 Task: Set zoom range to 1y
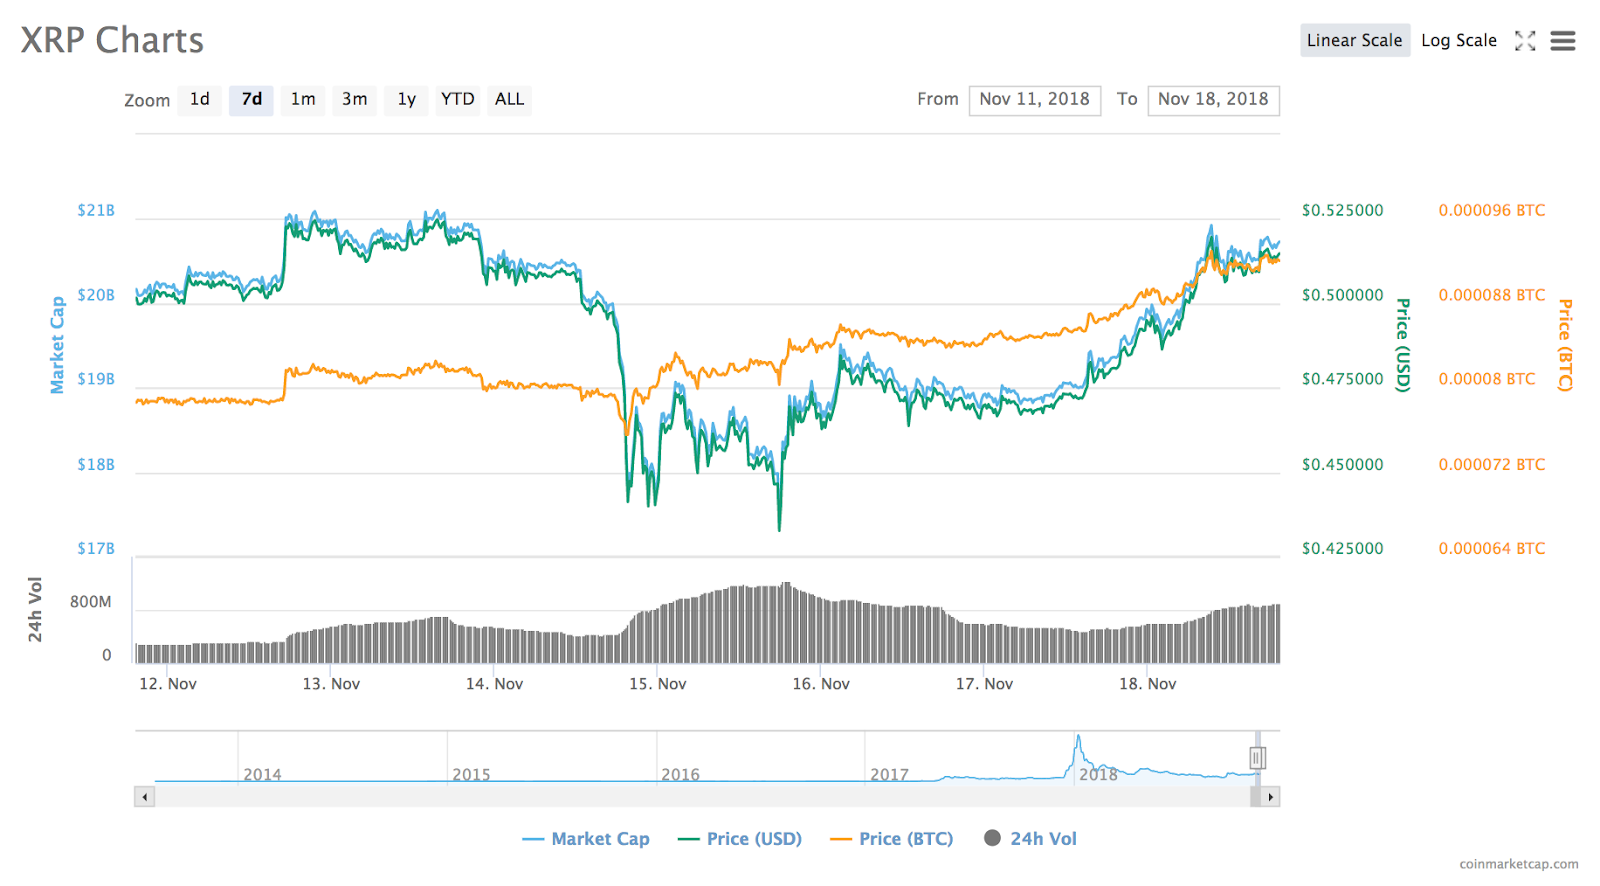click(x=407, y=99)
